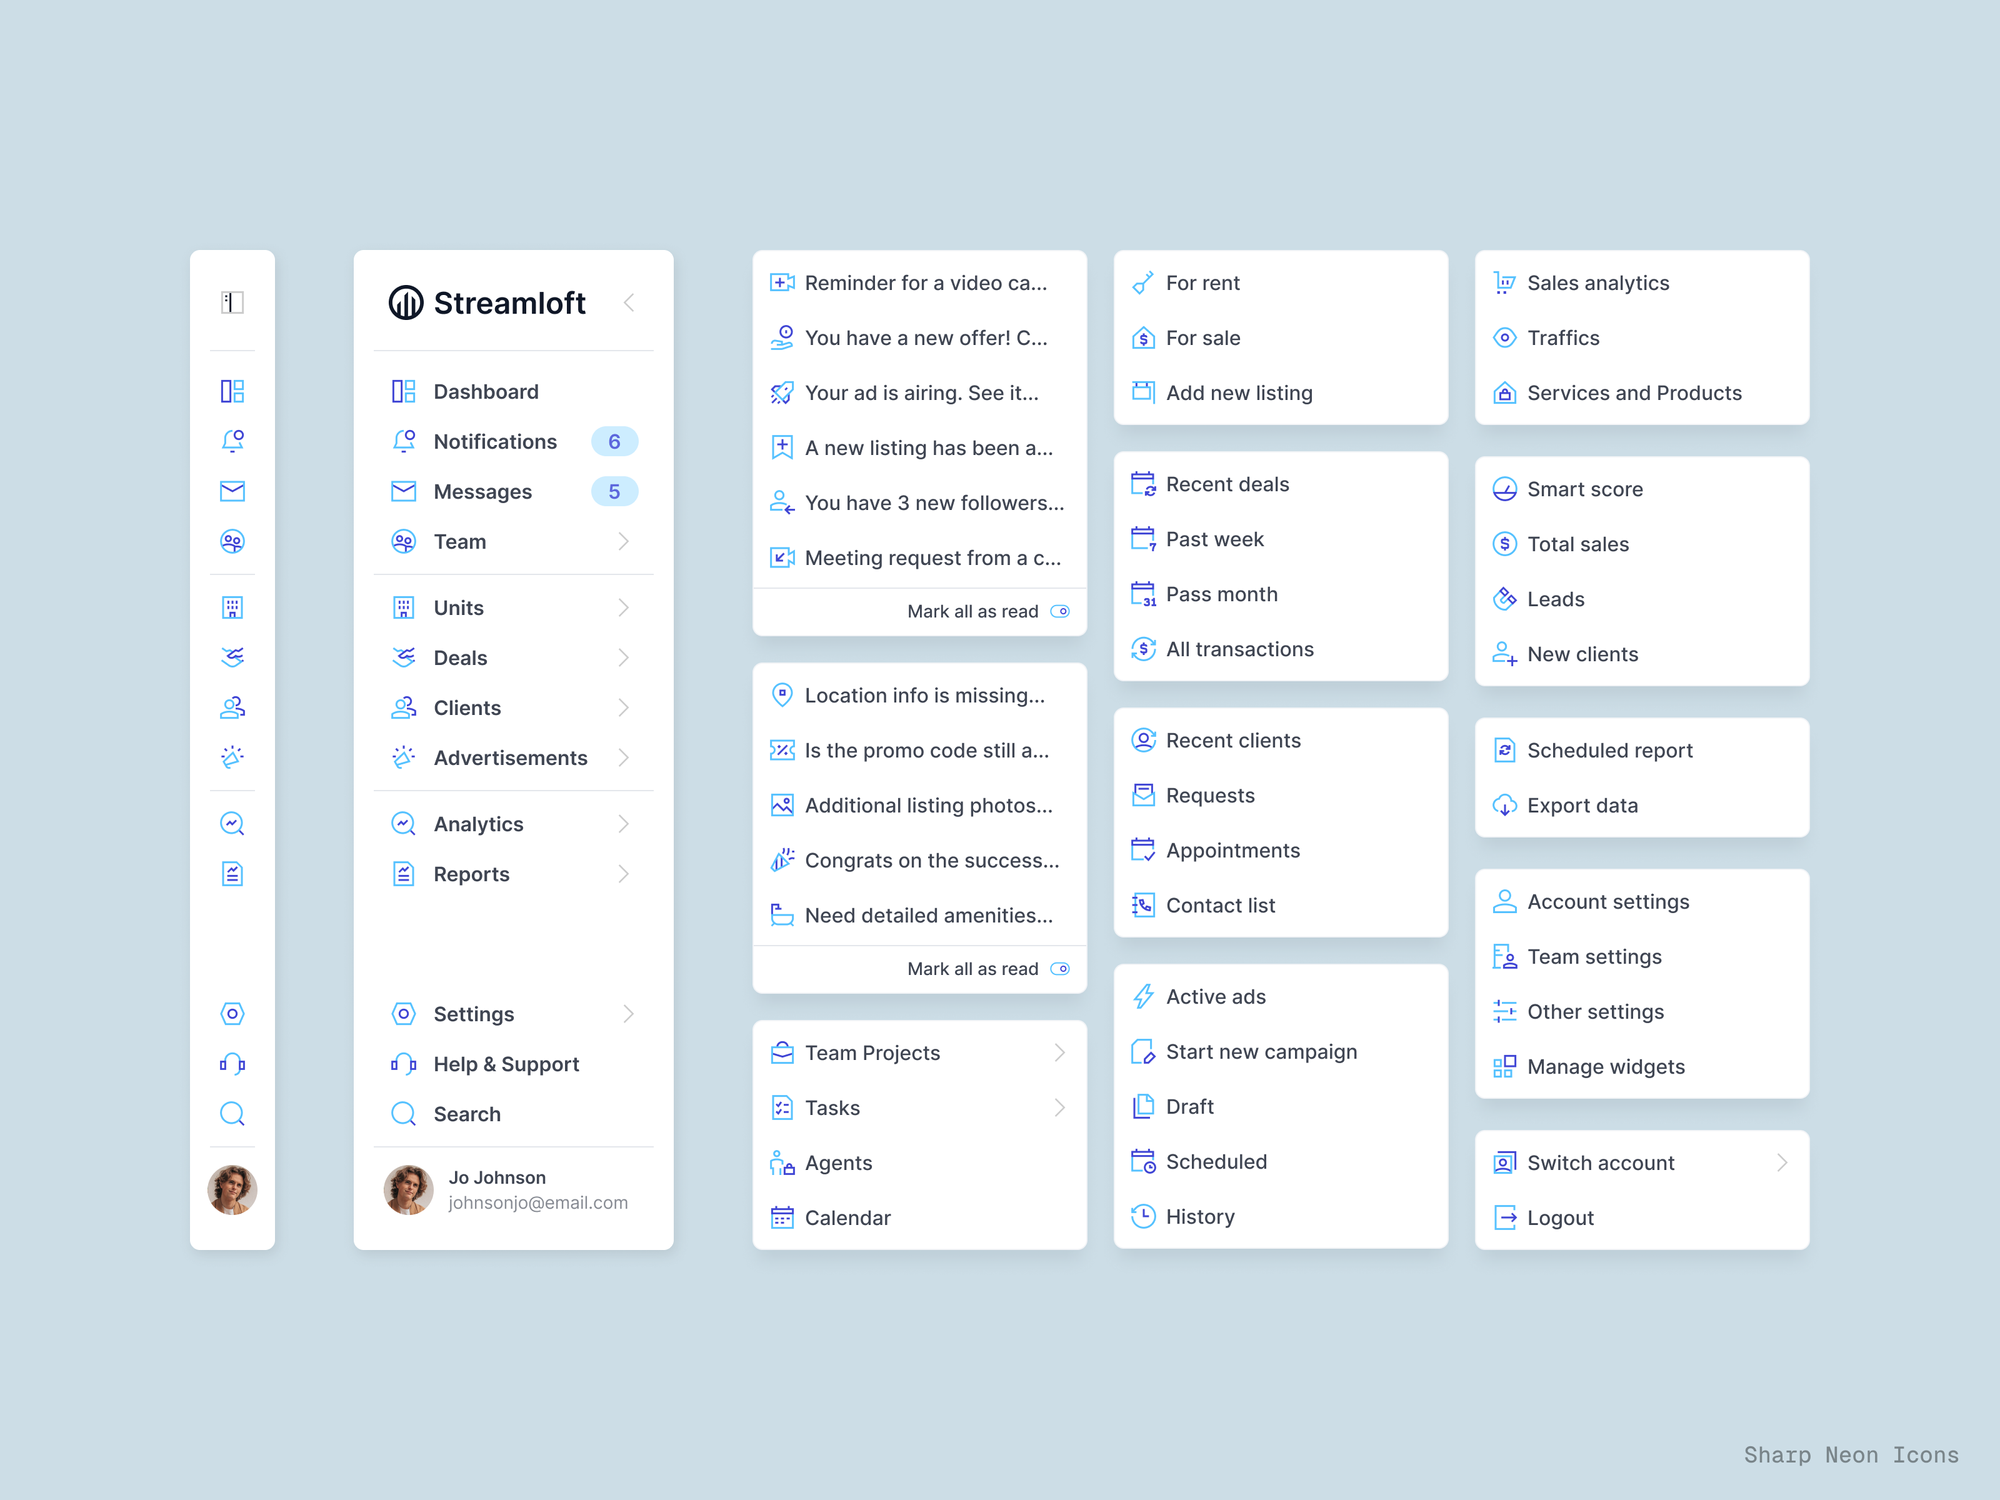This screenshot has height=1500, width=2000.
Task: Expand the Team Projects chevron
Action: point(1059,1053)
